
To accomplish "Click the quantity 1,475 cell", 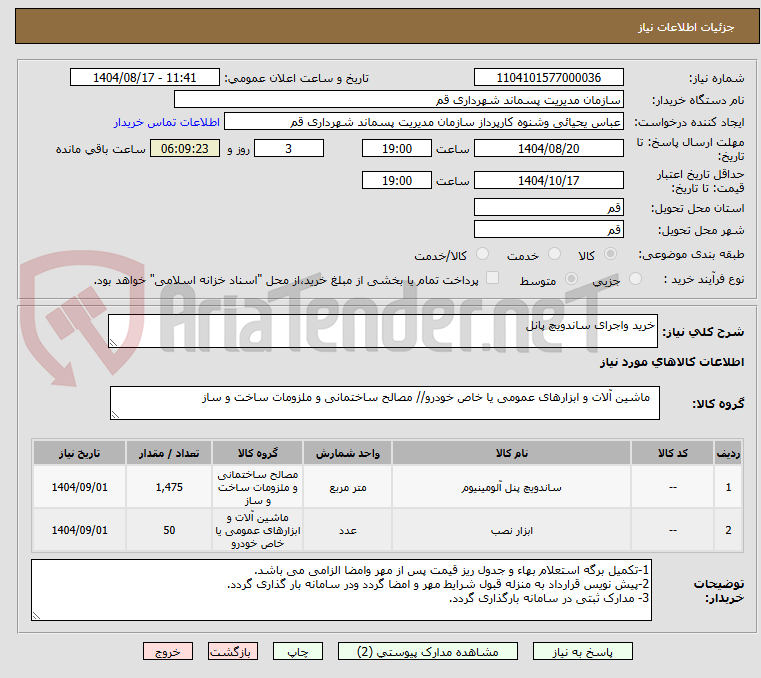I will (169, 487).
